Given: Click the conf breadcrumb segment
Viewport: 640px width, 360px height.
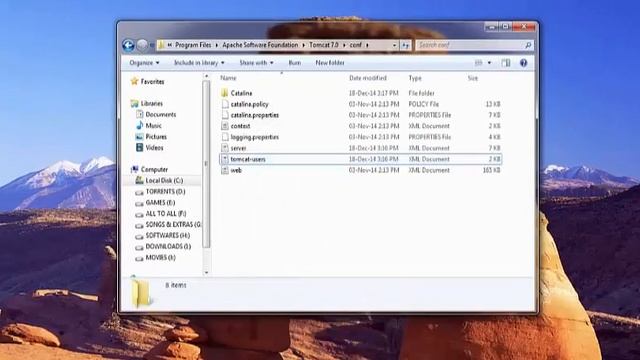Looking at the screenshot, I should [x=356, y=45].
